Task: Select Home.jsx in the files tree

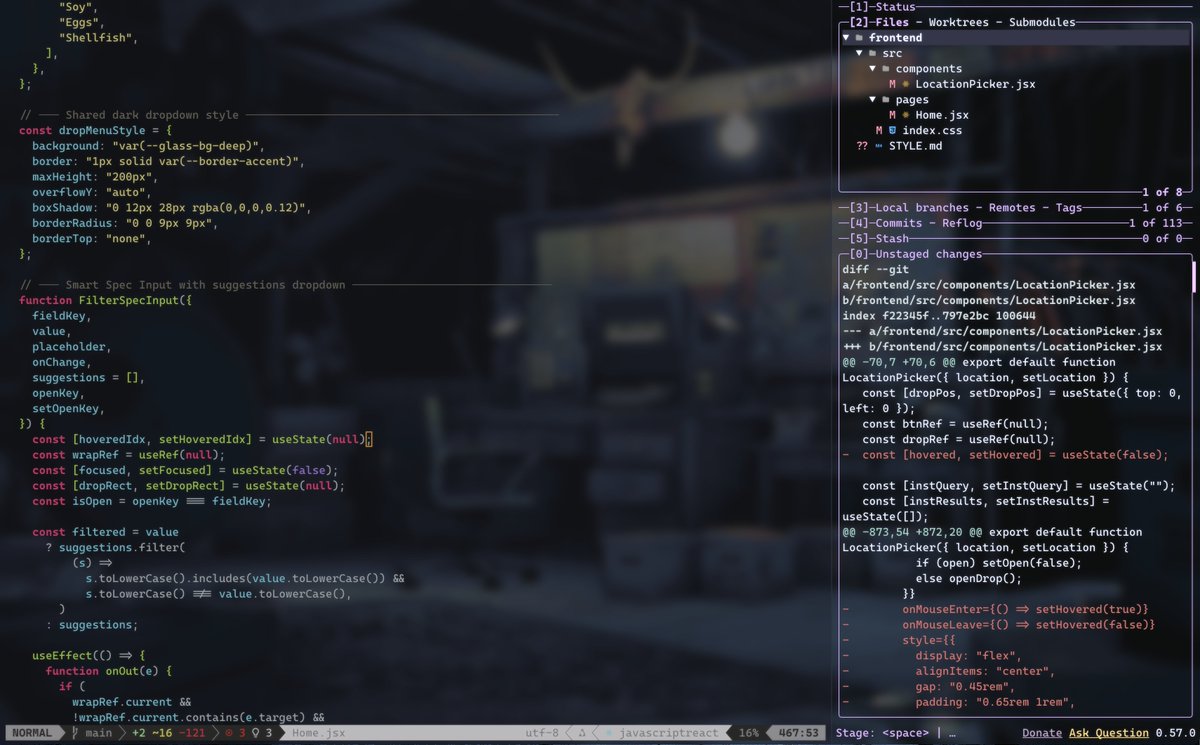Action: (x=942, y=115)
